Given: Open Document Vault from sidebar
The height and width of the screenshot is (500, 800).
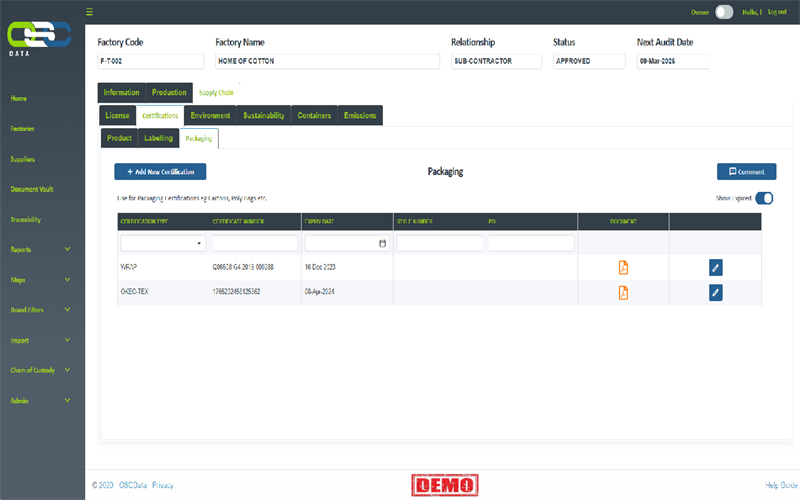Looking at the screenshot, I should pos(32,189).
